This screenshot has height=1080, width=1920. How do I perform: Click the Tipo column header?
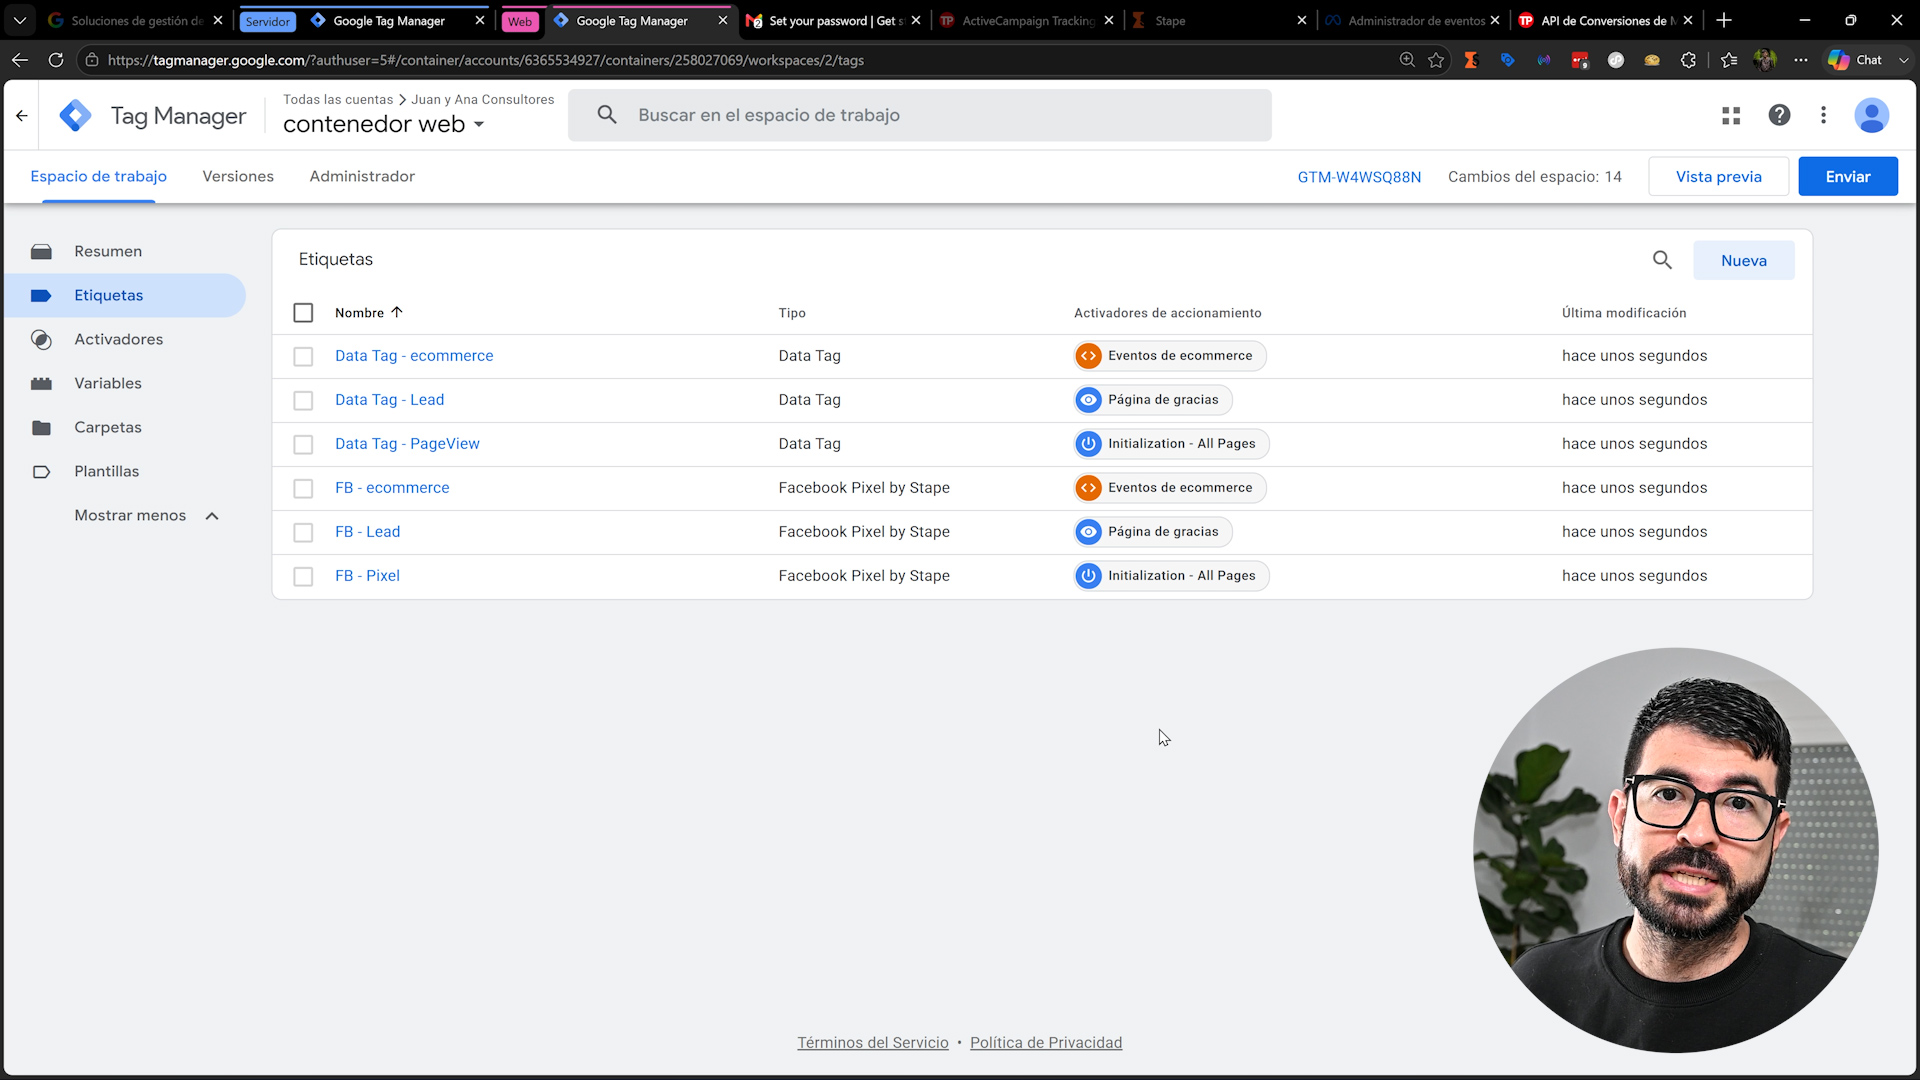click(x=792, y=313)
